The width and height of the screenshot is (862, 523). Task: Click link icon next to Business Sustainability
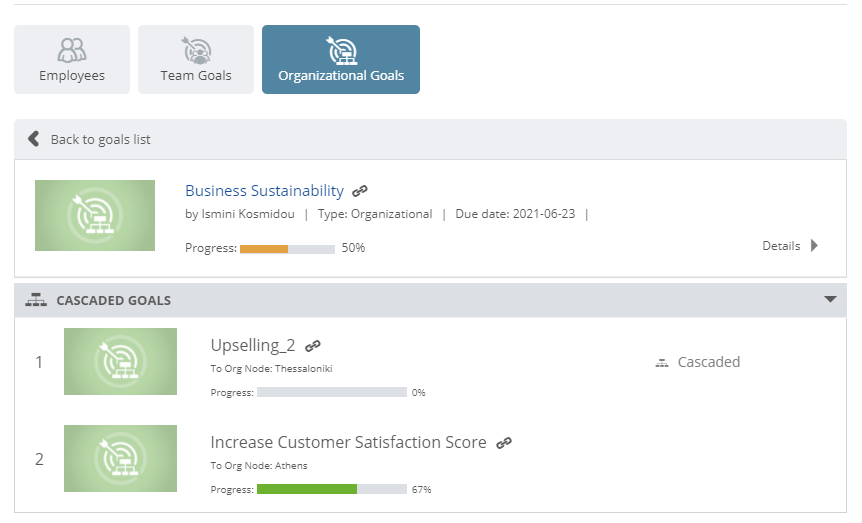click(360, 191)
